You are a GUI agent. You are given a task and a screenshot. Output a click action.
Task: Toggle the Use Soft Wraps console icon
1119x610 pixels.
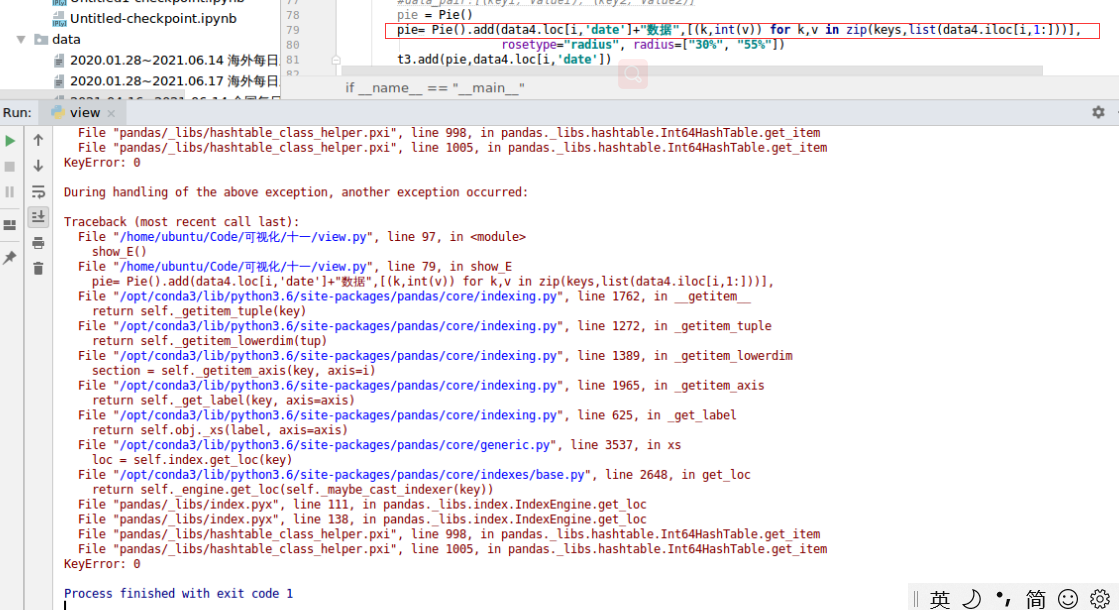click(x=38, y=192)
